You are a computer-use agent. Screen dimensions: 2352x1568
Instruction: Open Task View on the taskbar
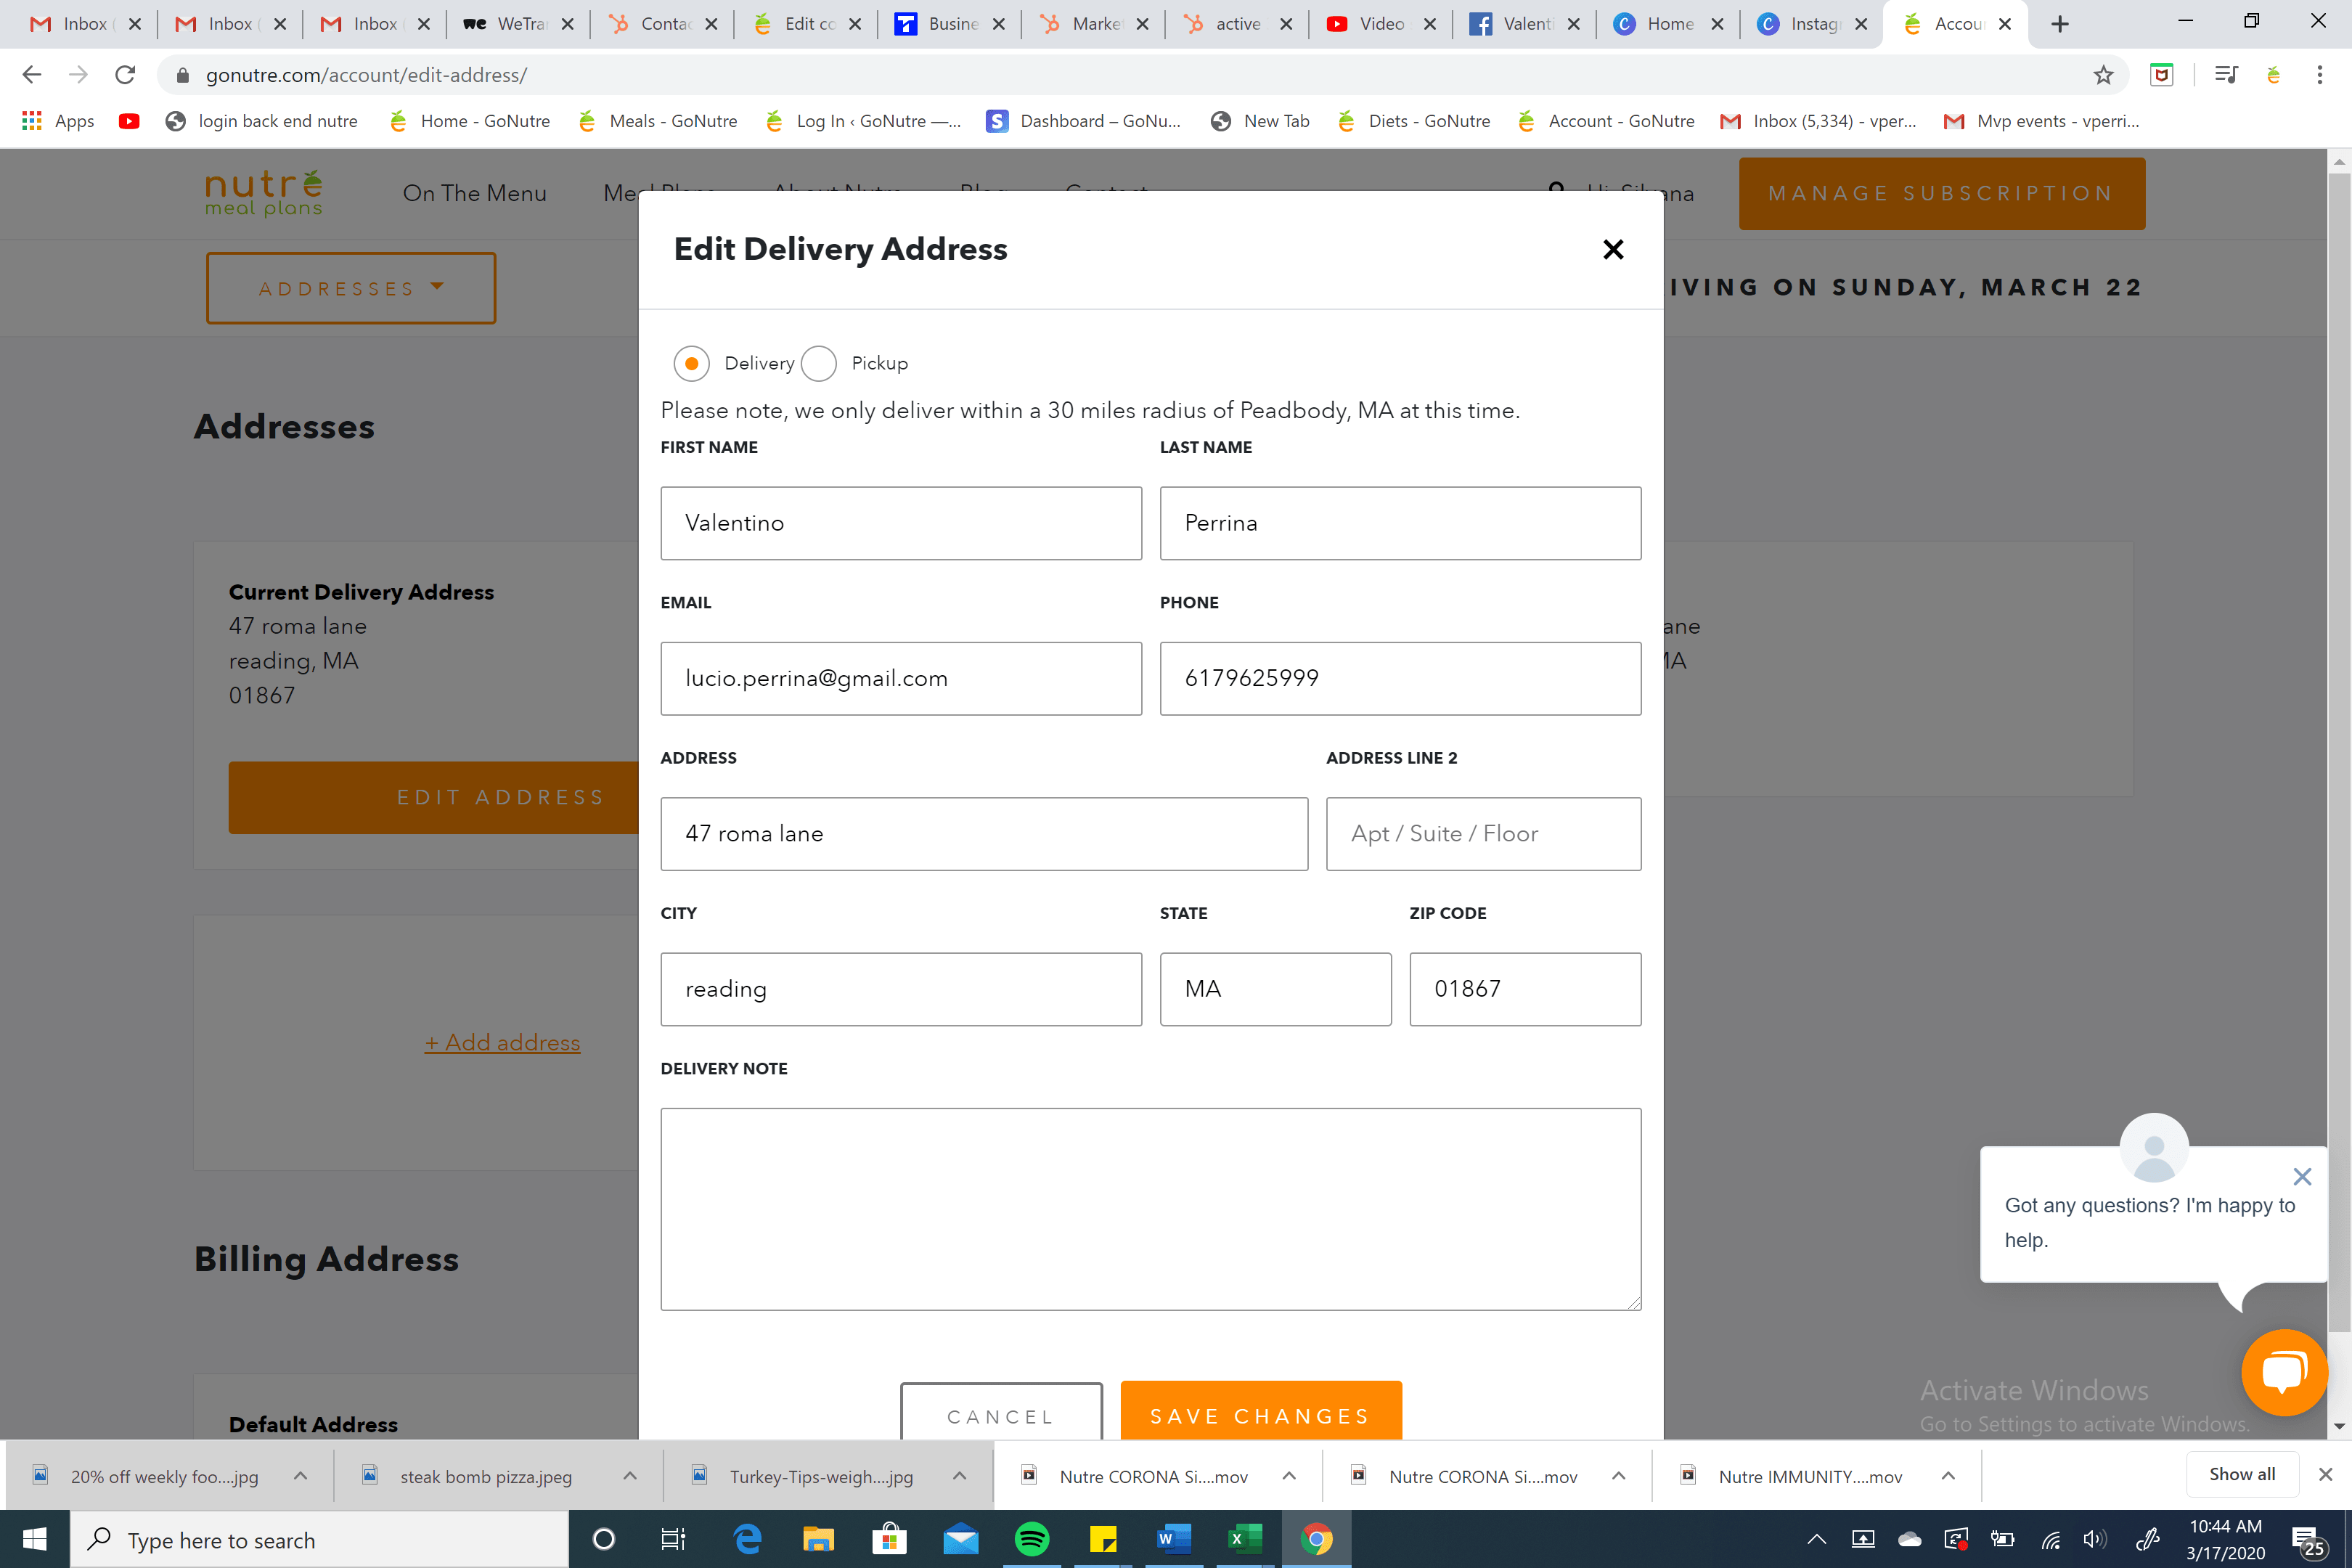(673, 1539)
